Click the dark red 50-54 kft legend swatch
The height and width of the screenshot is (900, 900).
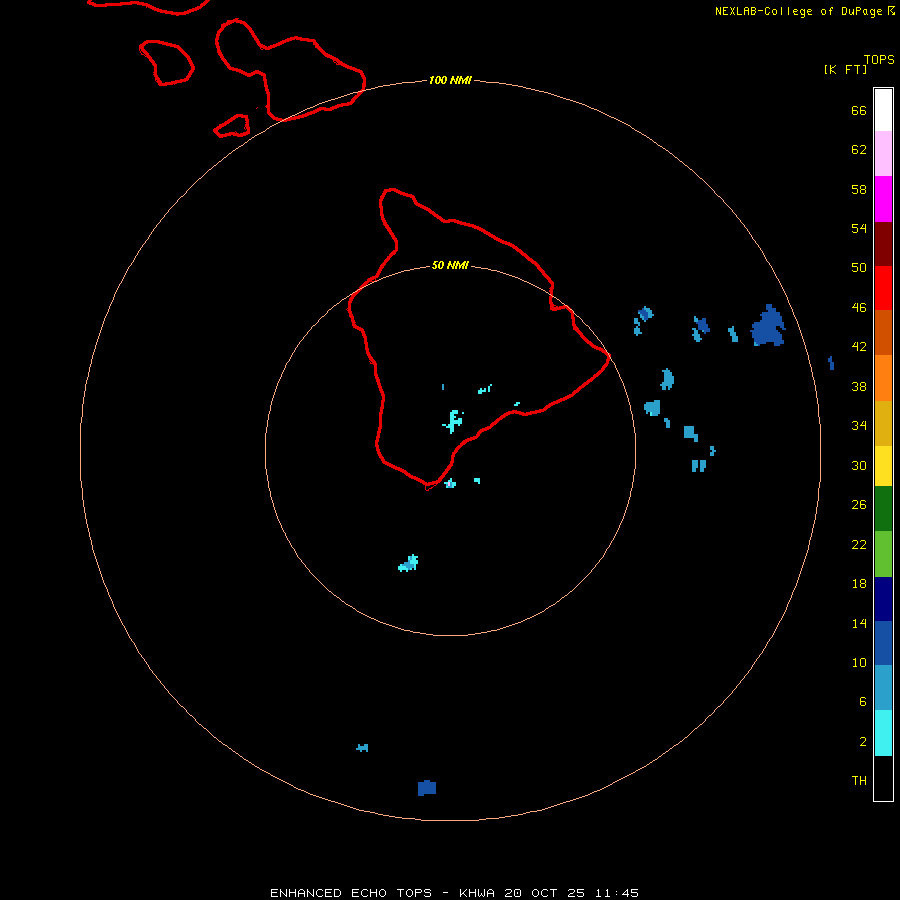tap(883, 243)
